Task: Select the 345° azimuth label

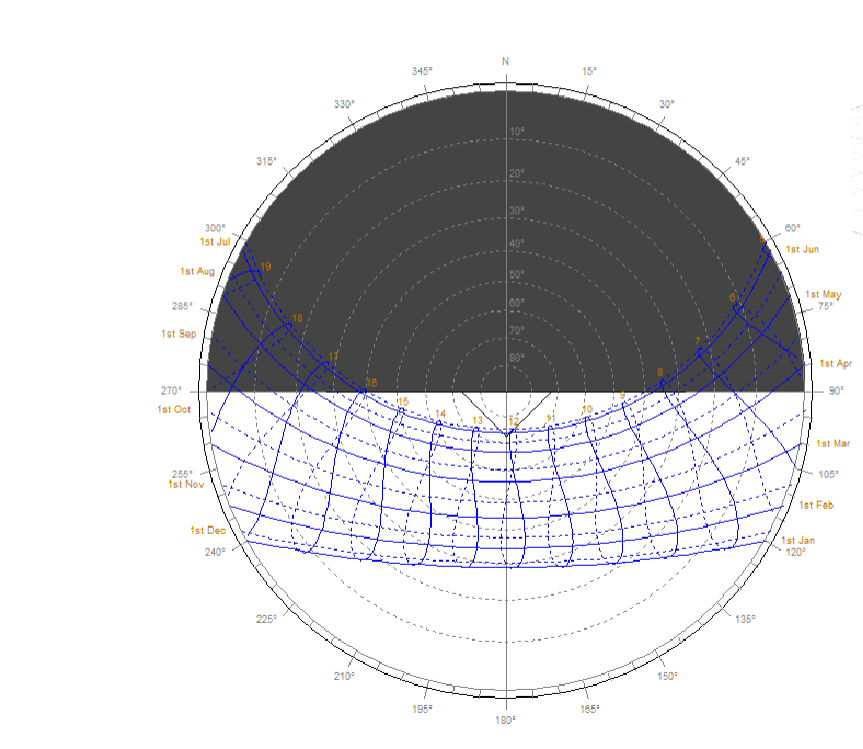Action: tap(421, 71)
